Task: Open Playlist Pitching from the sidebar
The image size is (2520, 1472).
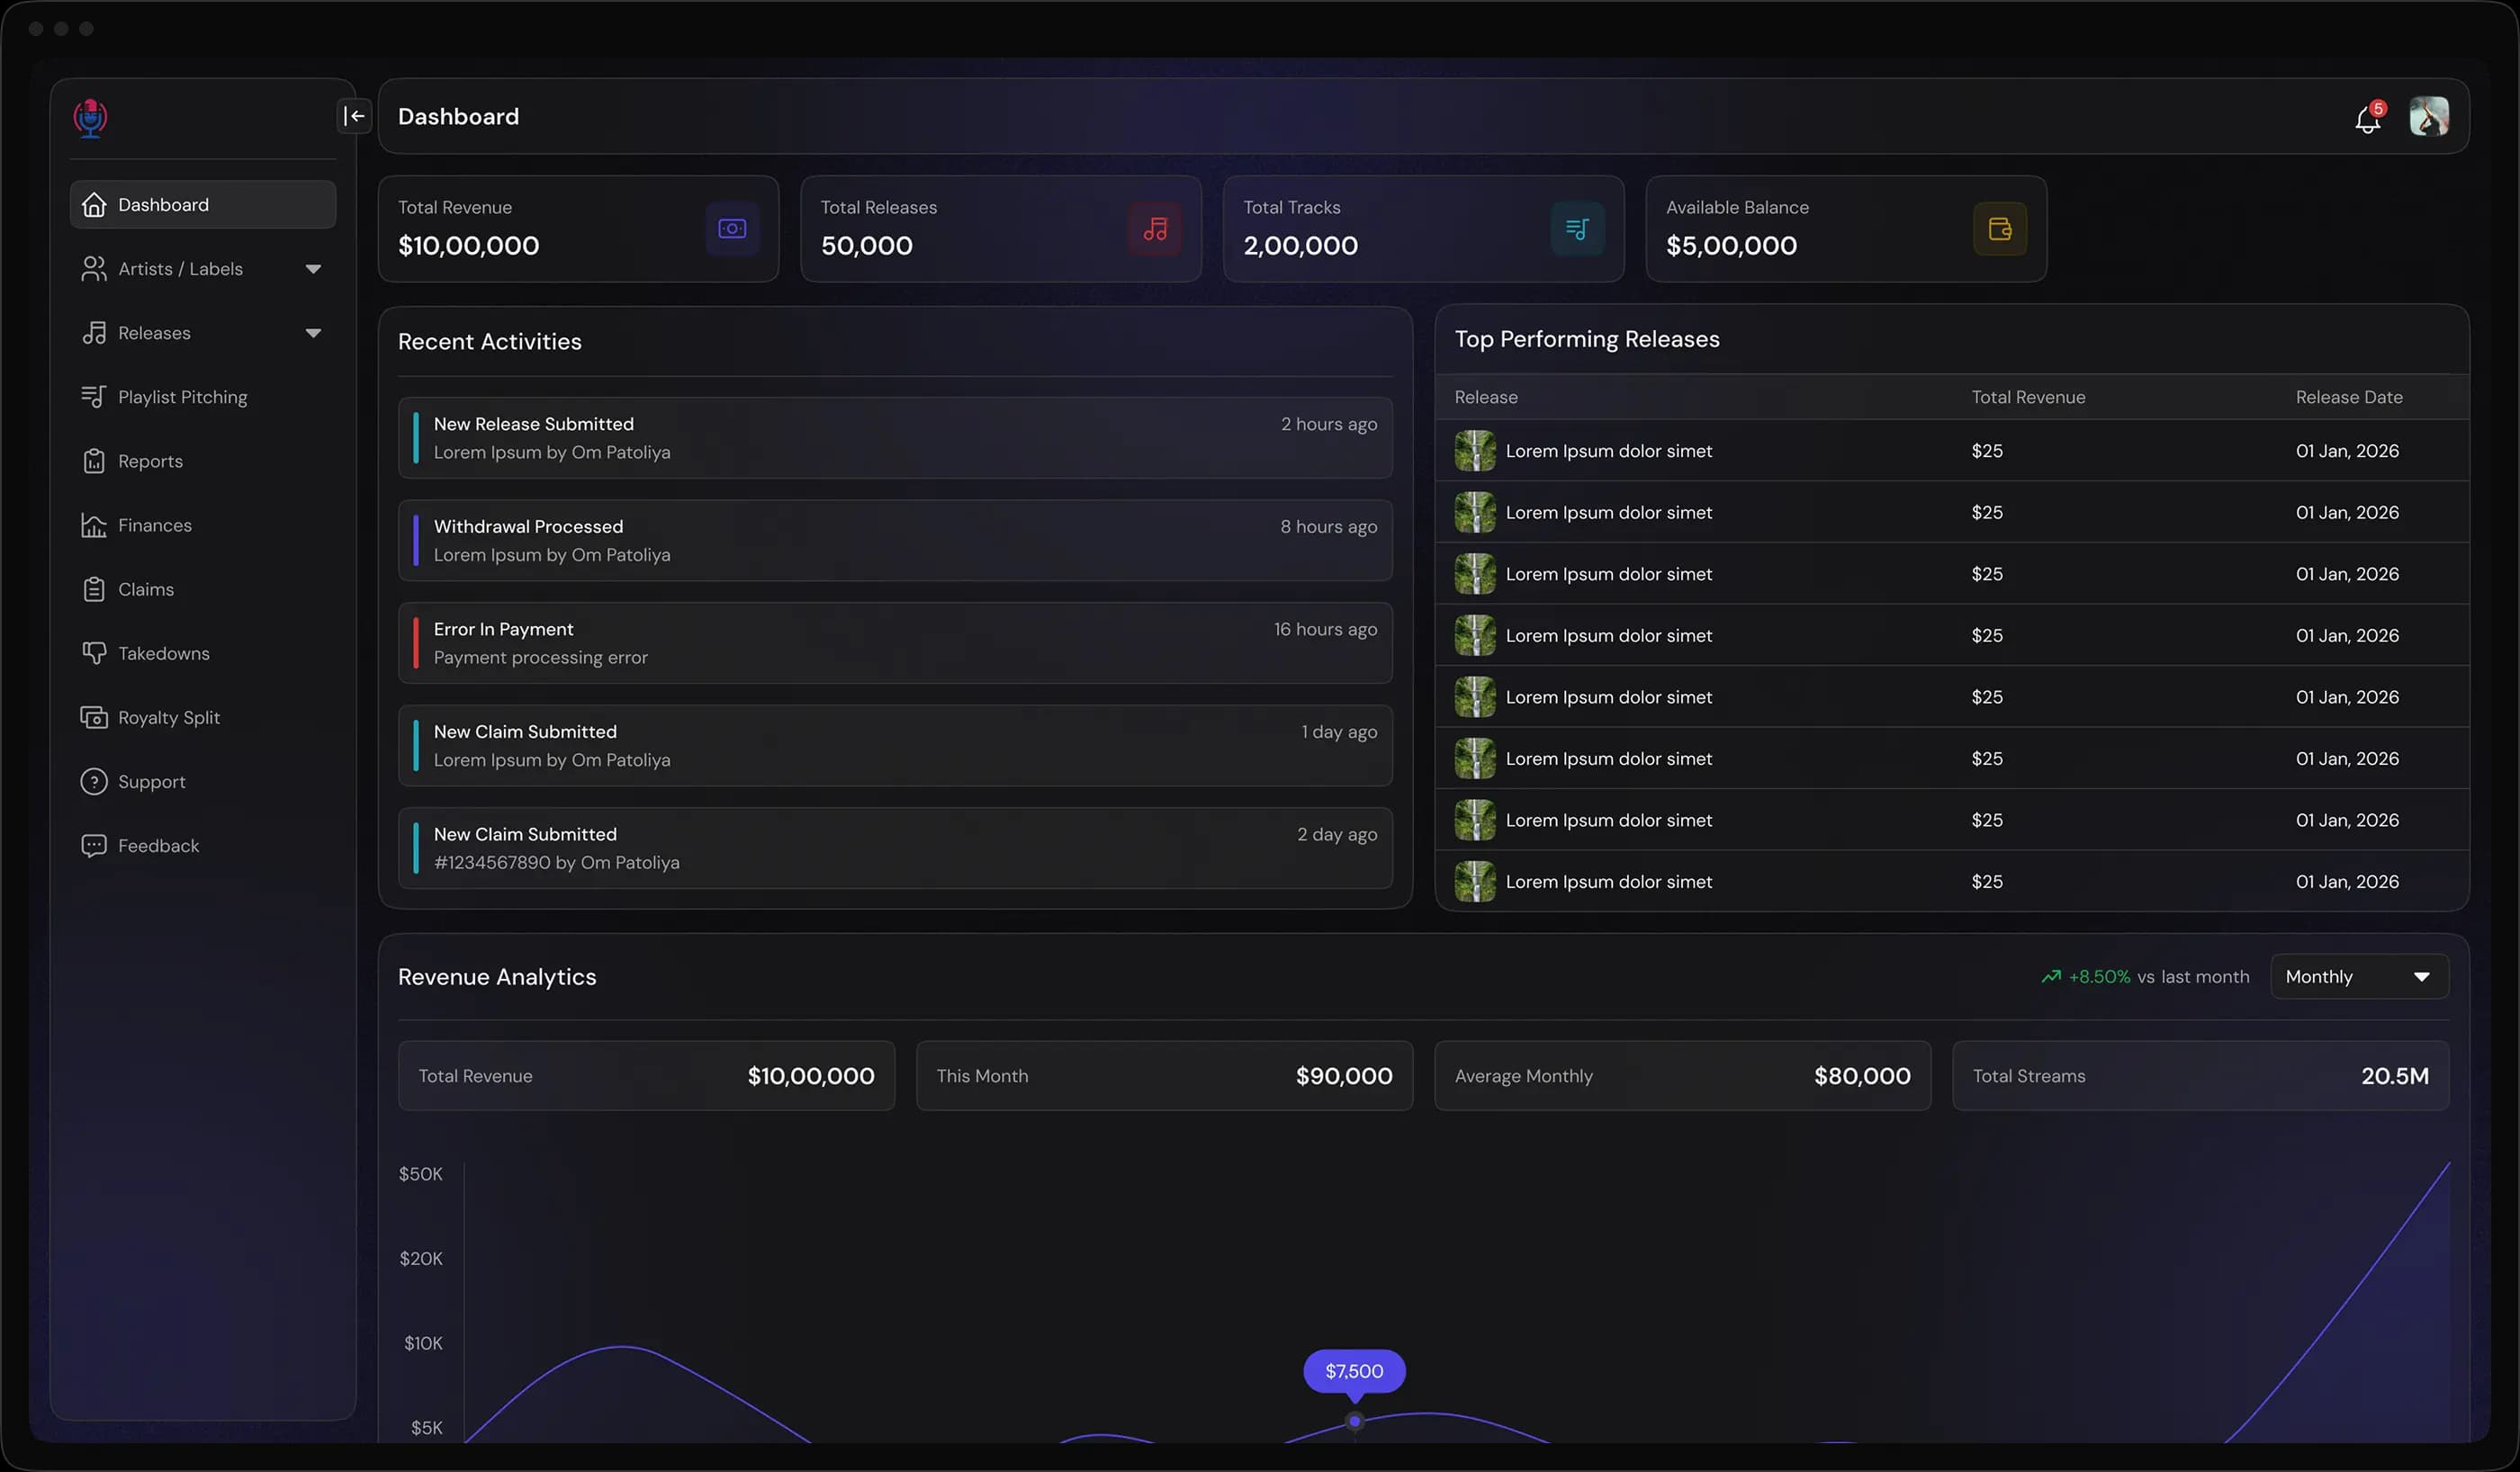Action: click(203, 397)
